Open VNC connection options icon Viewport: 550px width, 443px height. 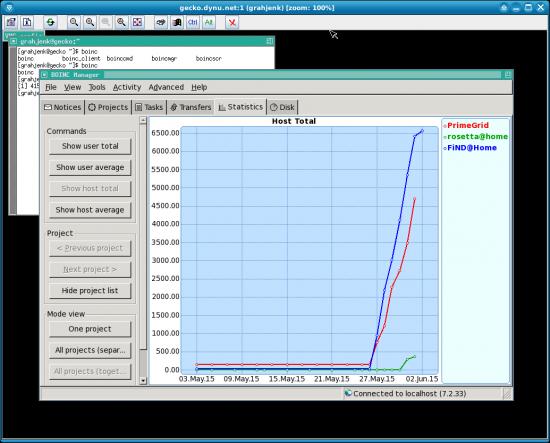pyautogui.click(x=11, y=22)
